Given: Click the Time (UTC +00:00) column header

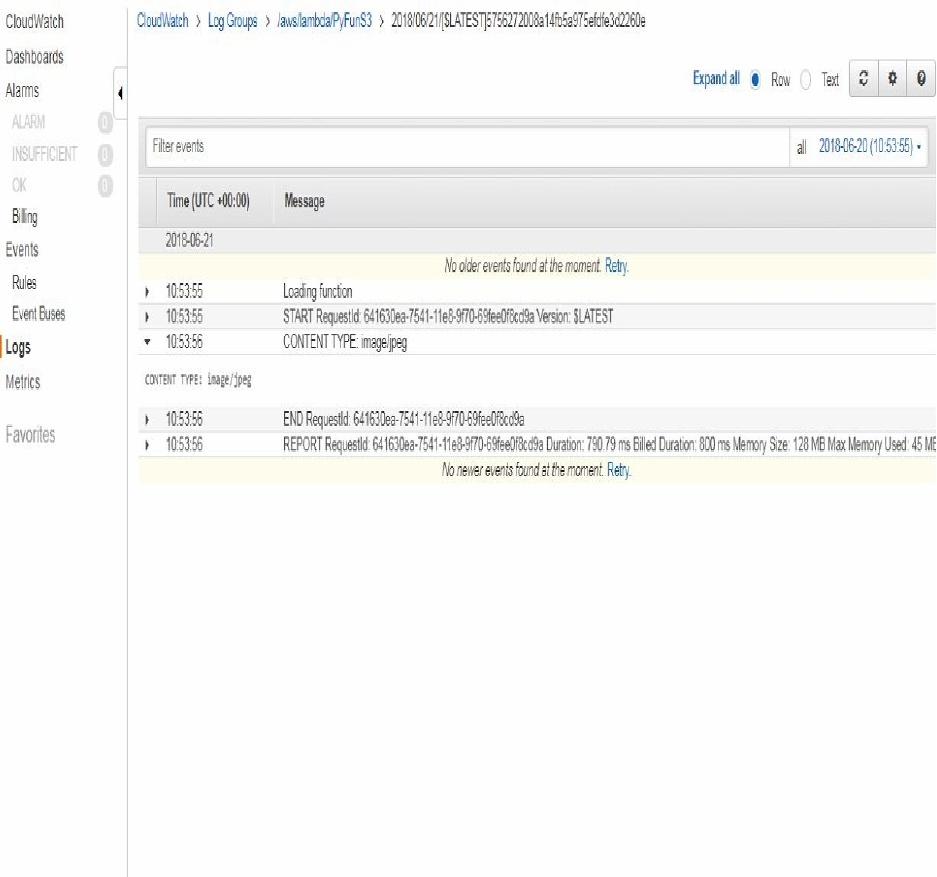Looking at the screenshot, I should (208, 201).
